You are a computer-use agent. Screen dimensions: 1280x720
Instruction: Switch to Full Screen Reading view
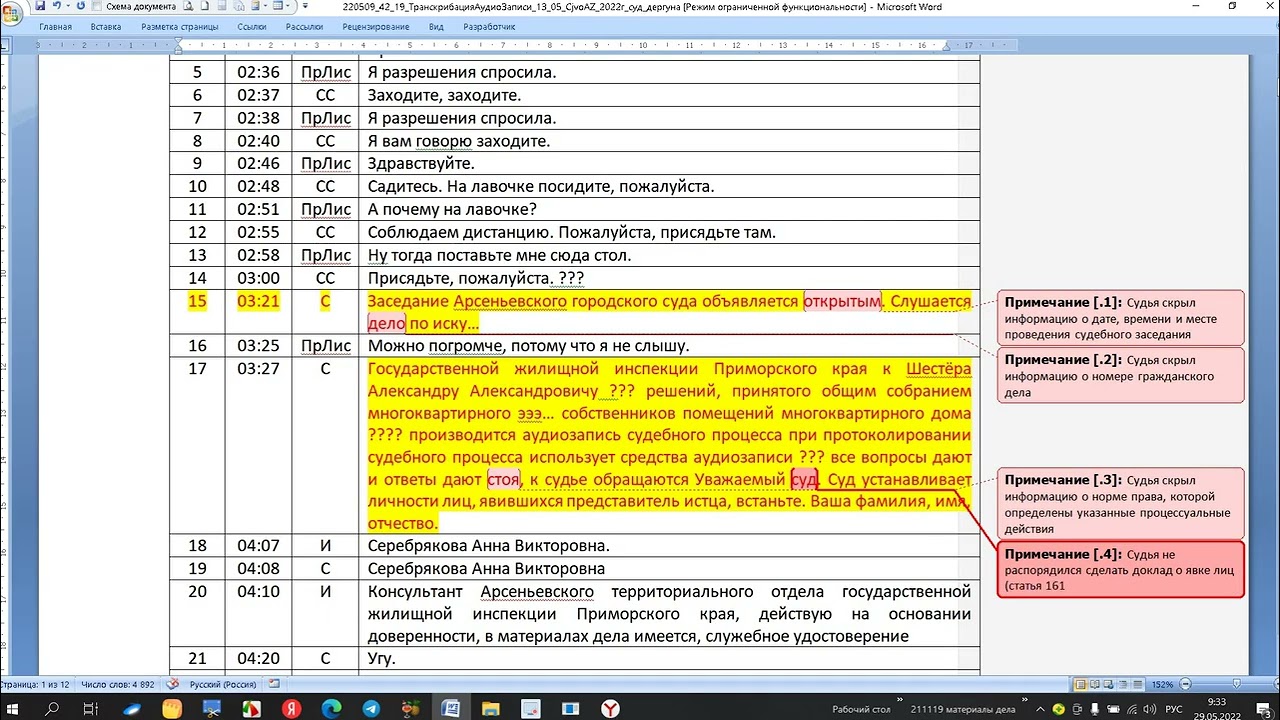pyautogui.click(x=1095, y=684)
